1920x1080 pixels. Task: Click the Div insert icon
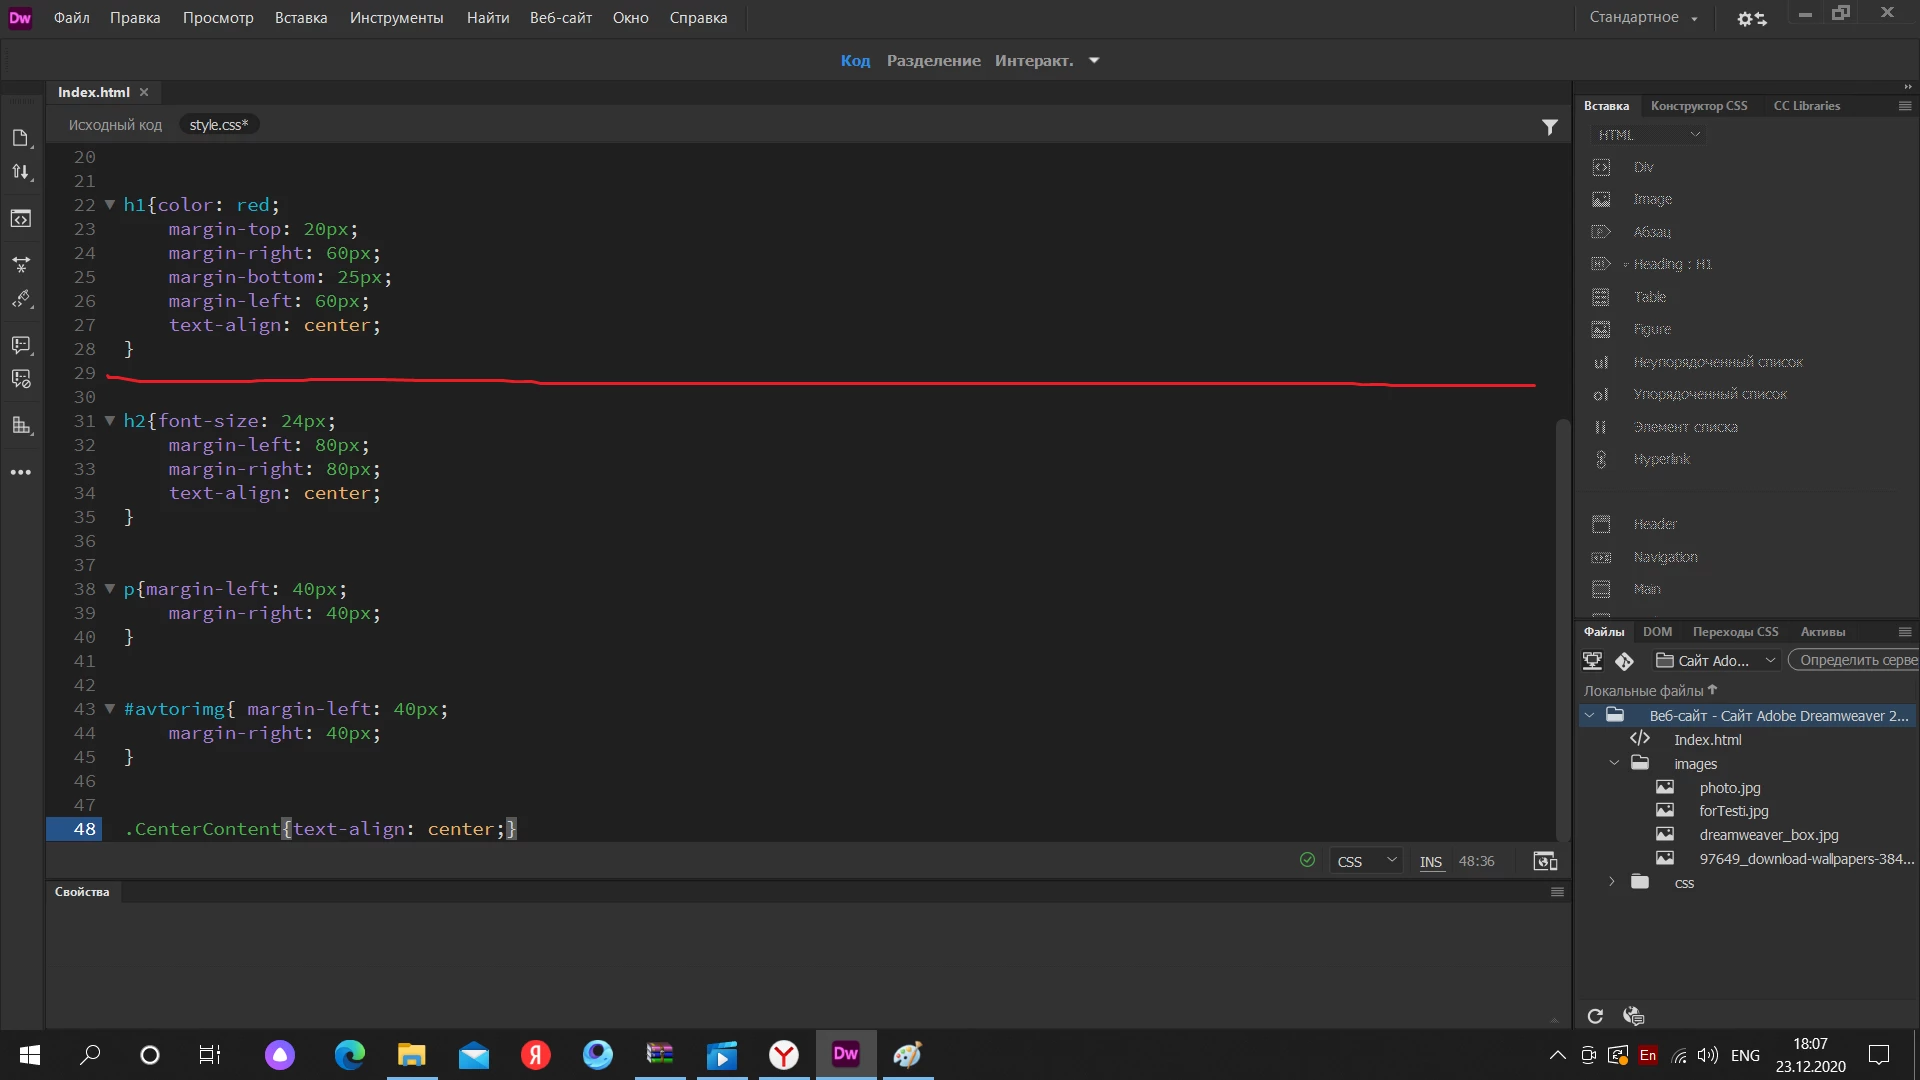click(x=1601, y=167)
